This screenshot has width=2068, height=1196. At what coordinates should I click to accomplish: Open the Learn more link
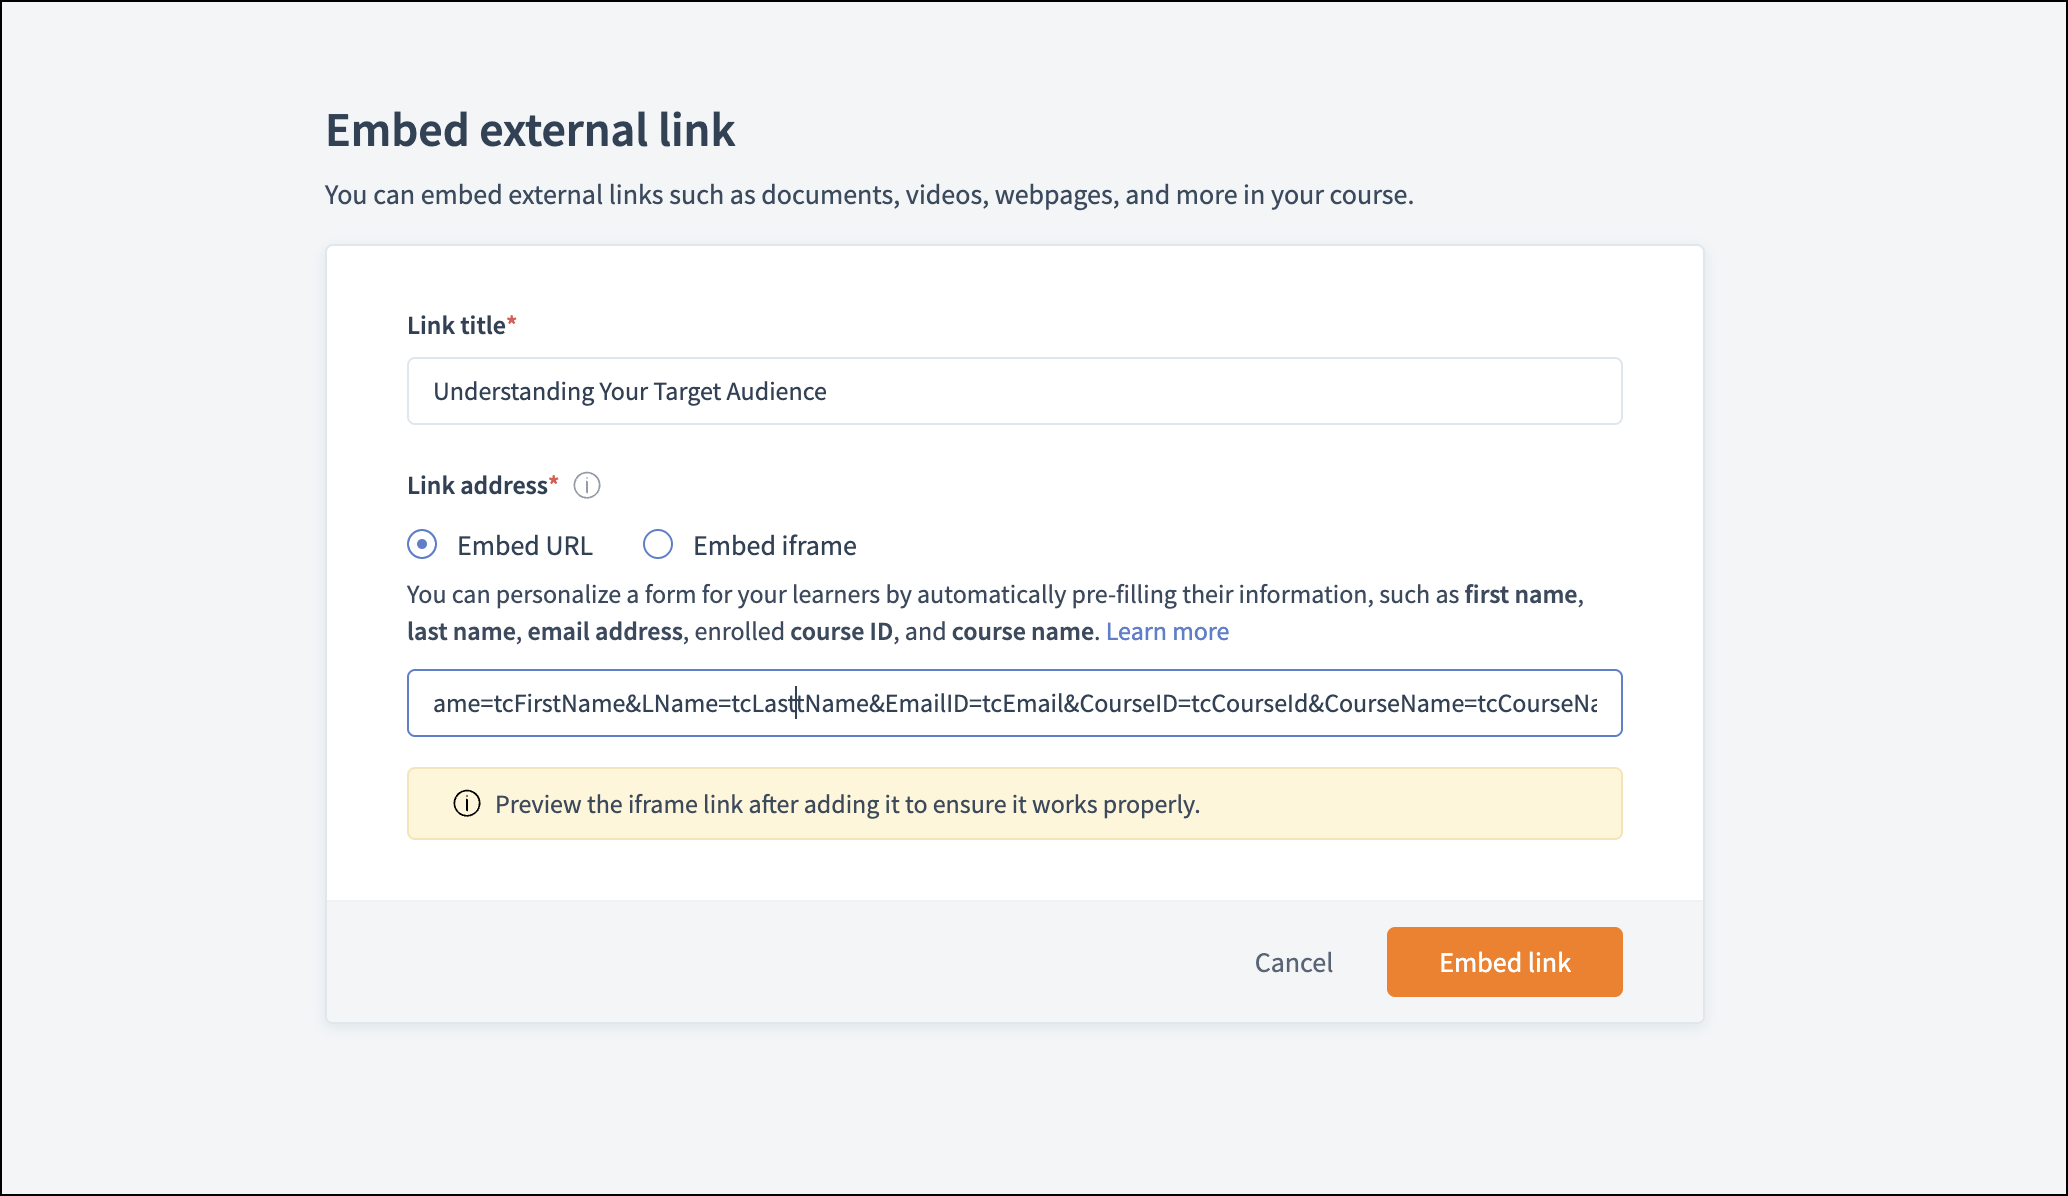click(1167, 632)
